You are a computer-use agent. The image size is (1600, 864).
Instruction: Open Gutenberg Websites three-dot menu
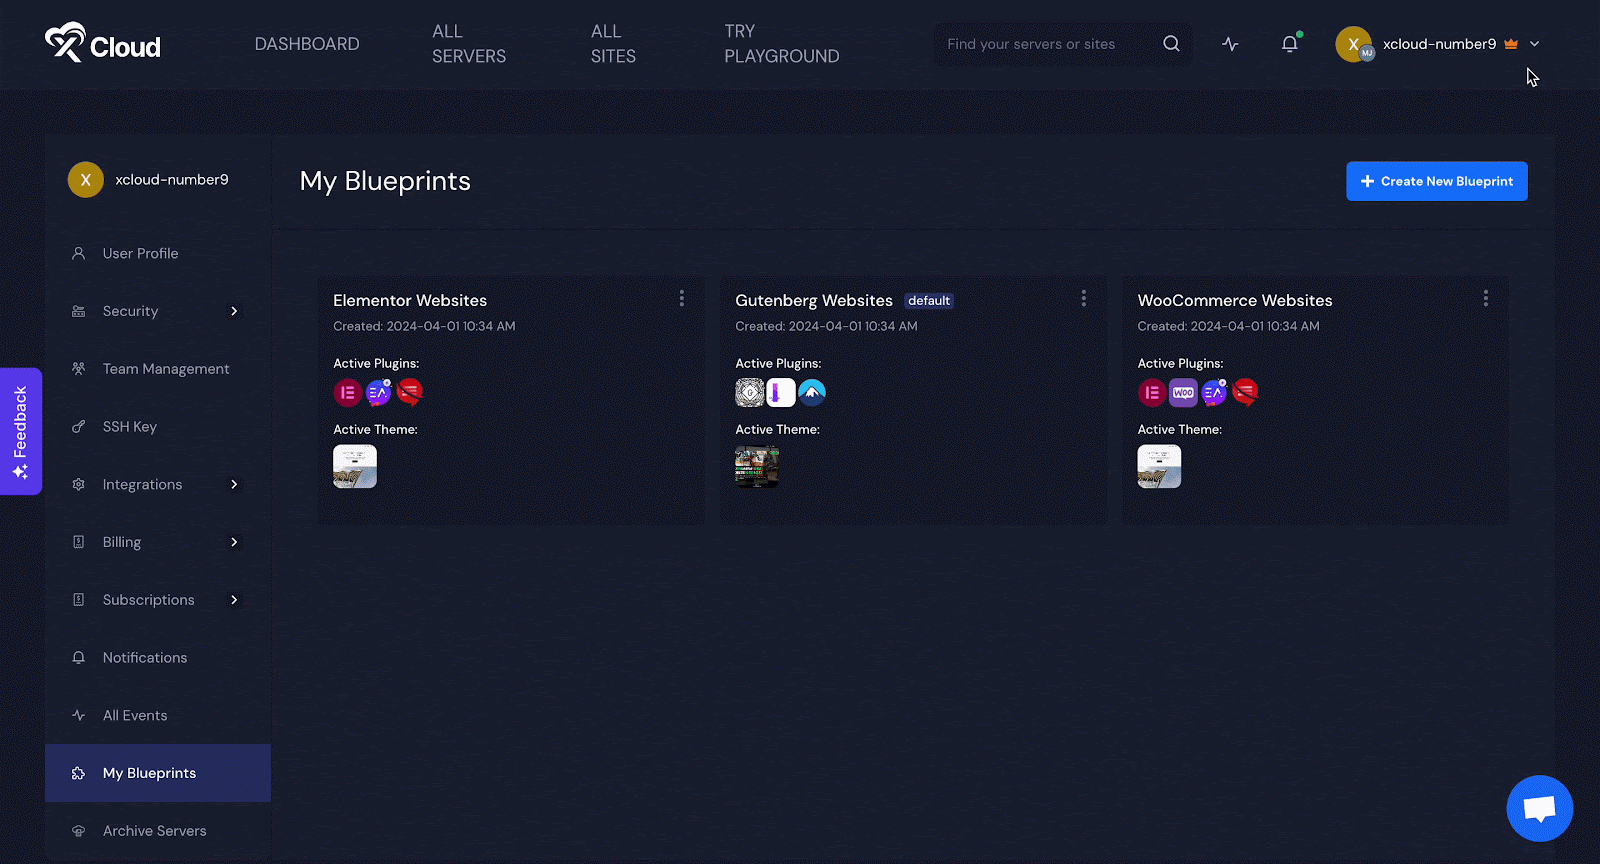[x=1083, y=299]
